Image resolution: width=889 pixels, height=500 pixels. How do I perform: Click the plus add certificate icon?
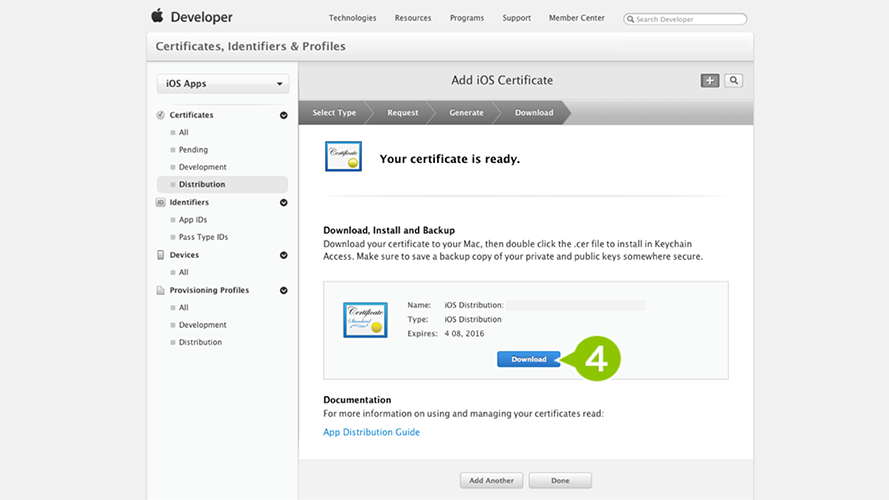coord(710,80)
